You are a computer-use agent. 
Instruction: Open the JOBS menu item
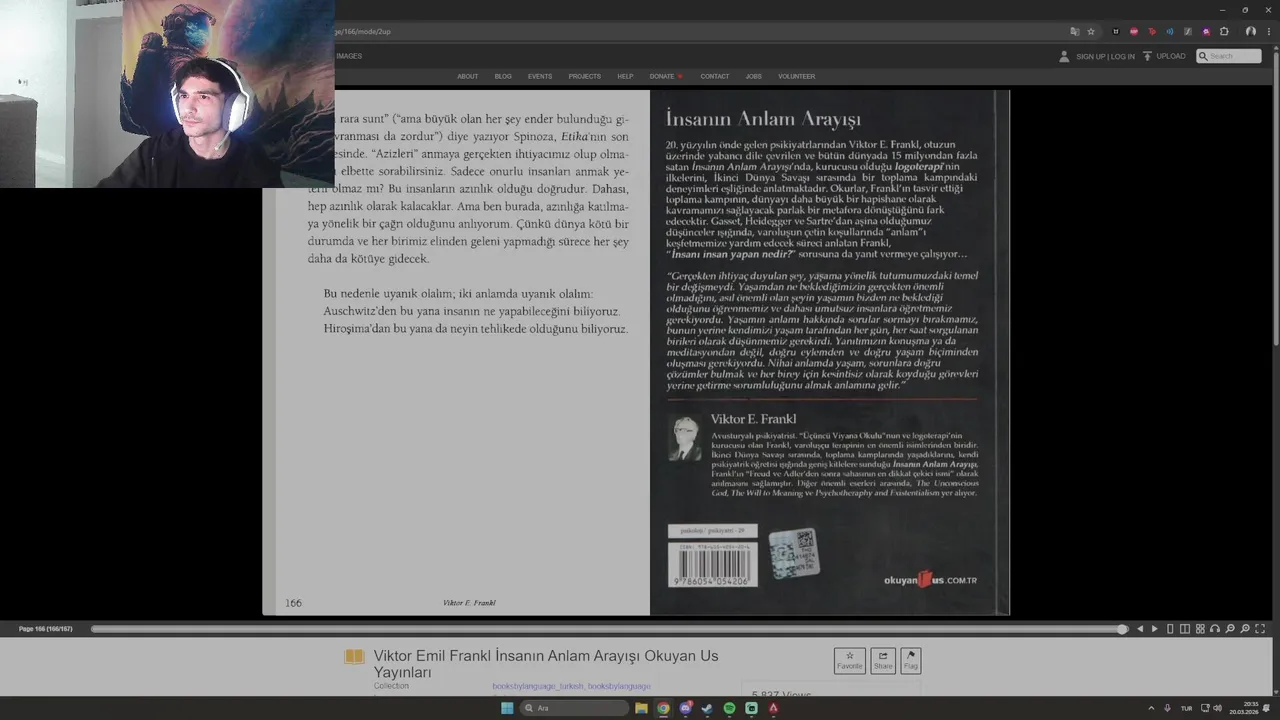753,76
